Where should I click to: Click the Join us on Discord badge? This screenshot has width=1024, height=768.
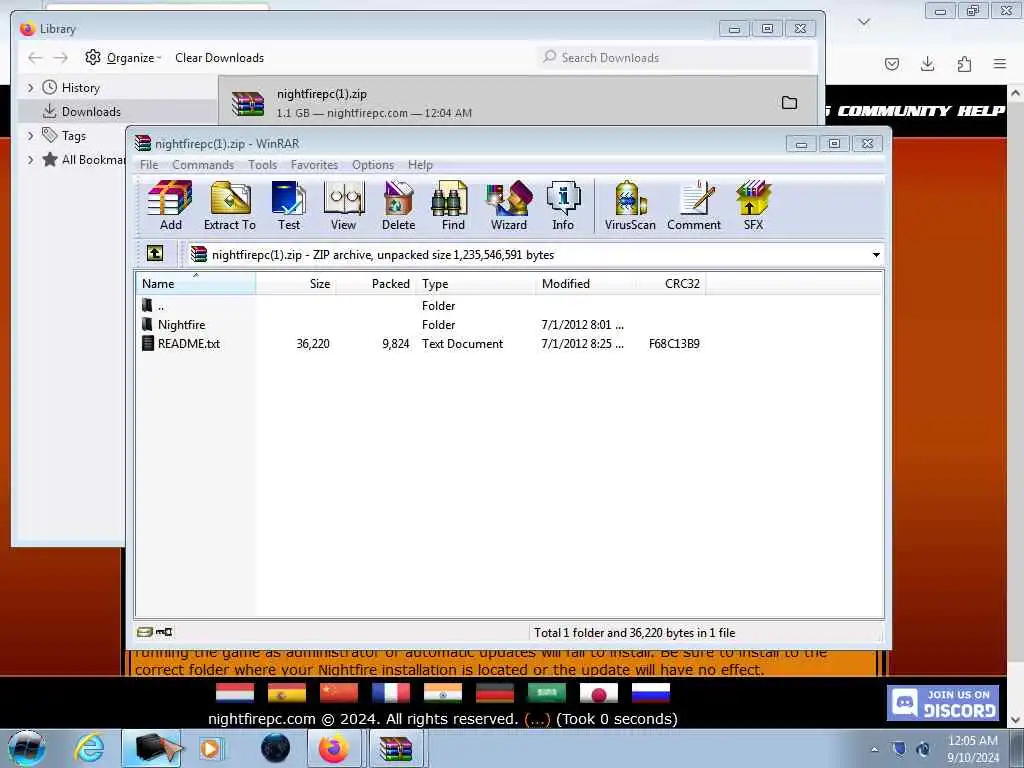tap(944, 703)
